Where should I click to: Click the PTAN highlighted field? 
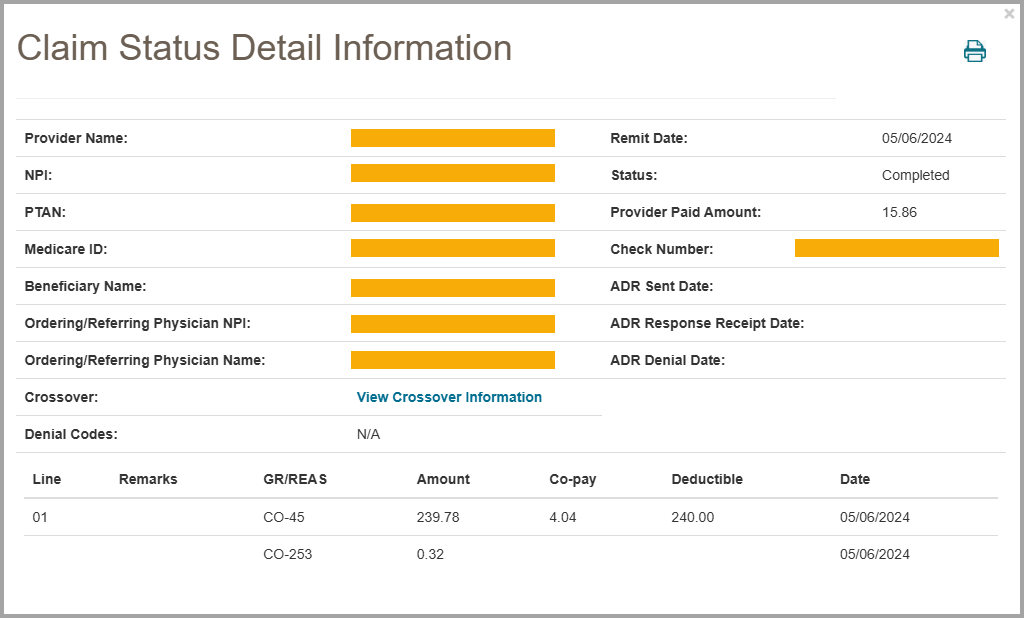click(x=452, y=212)
